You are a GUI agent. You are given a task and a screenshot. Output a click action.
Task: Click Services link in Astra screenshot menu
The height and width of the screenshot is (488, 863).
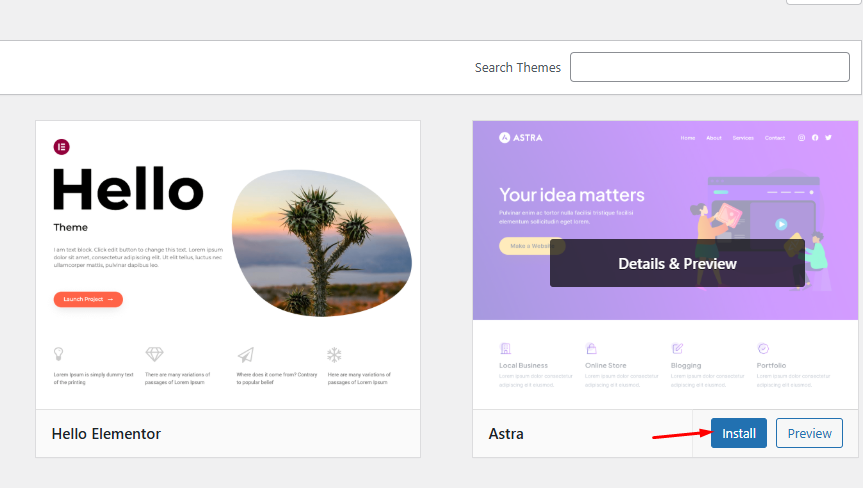coord(743,138)
